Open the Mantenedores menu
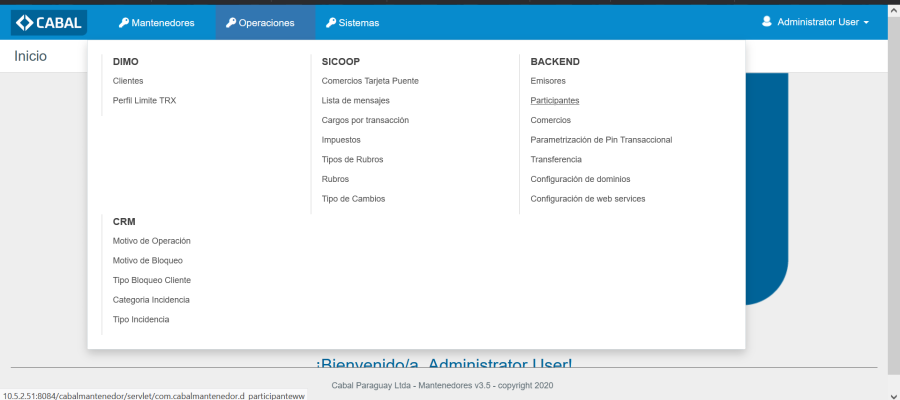The width and height of the screenshot is (900, 400). coord(157,23)
